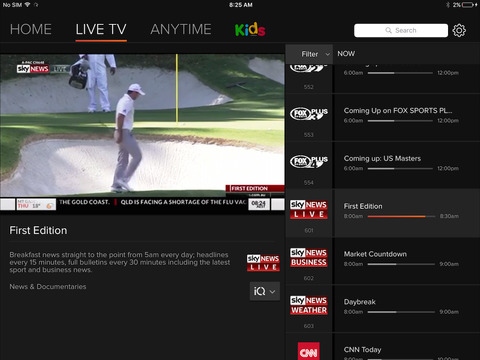Switch to the HOME tab
This screenshot has width=480, height=360.
point(31,29)
